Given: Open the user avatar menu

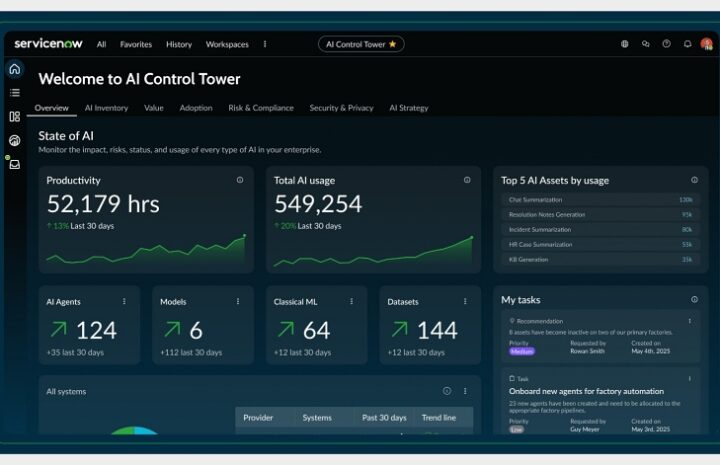Looking at the screenshot, I should tap(707, 44).
